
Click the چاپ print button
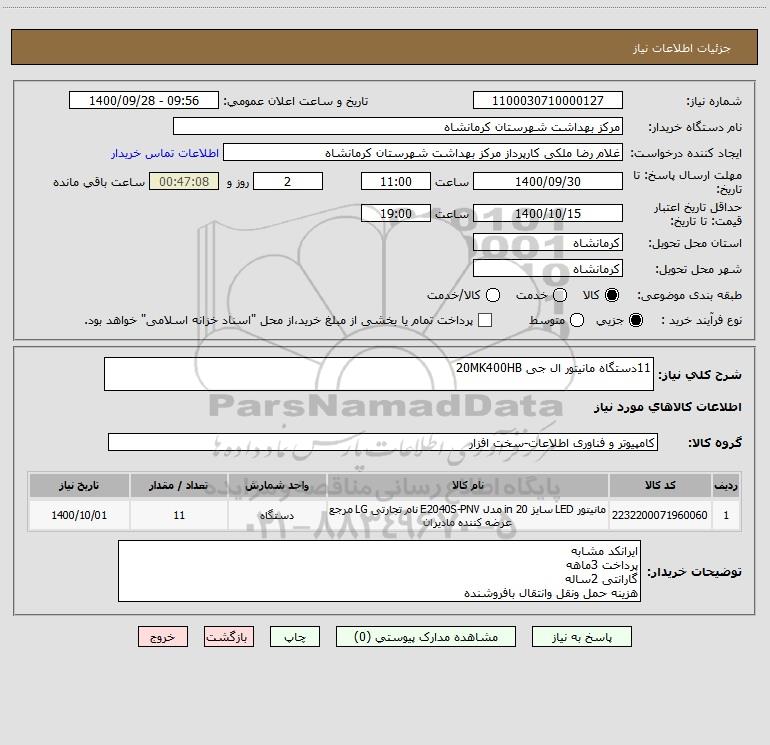point(295,636)
